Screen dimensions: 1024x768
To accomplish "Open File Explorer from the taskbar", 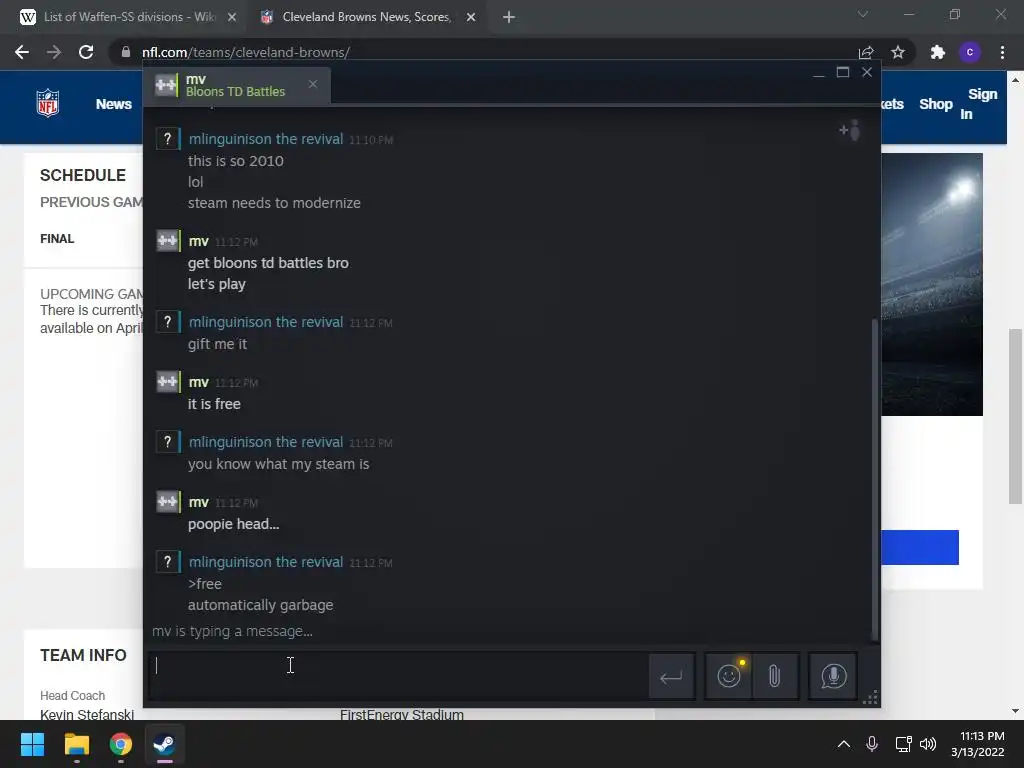I will 76,744.
